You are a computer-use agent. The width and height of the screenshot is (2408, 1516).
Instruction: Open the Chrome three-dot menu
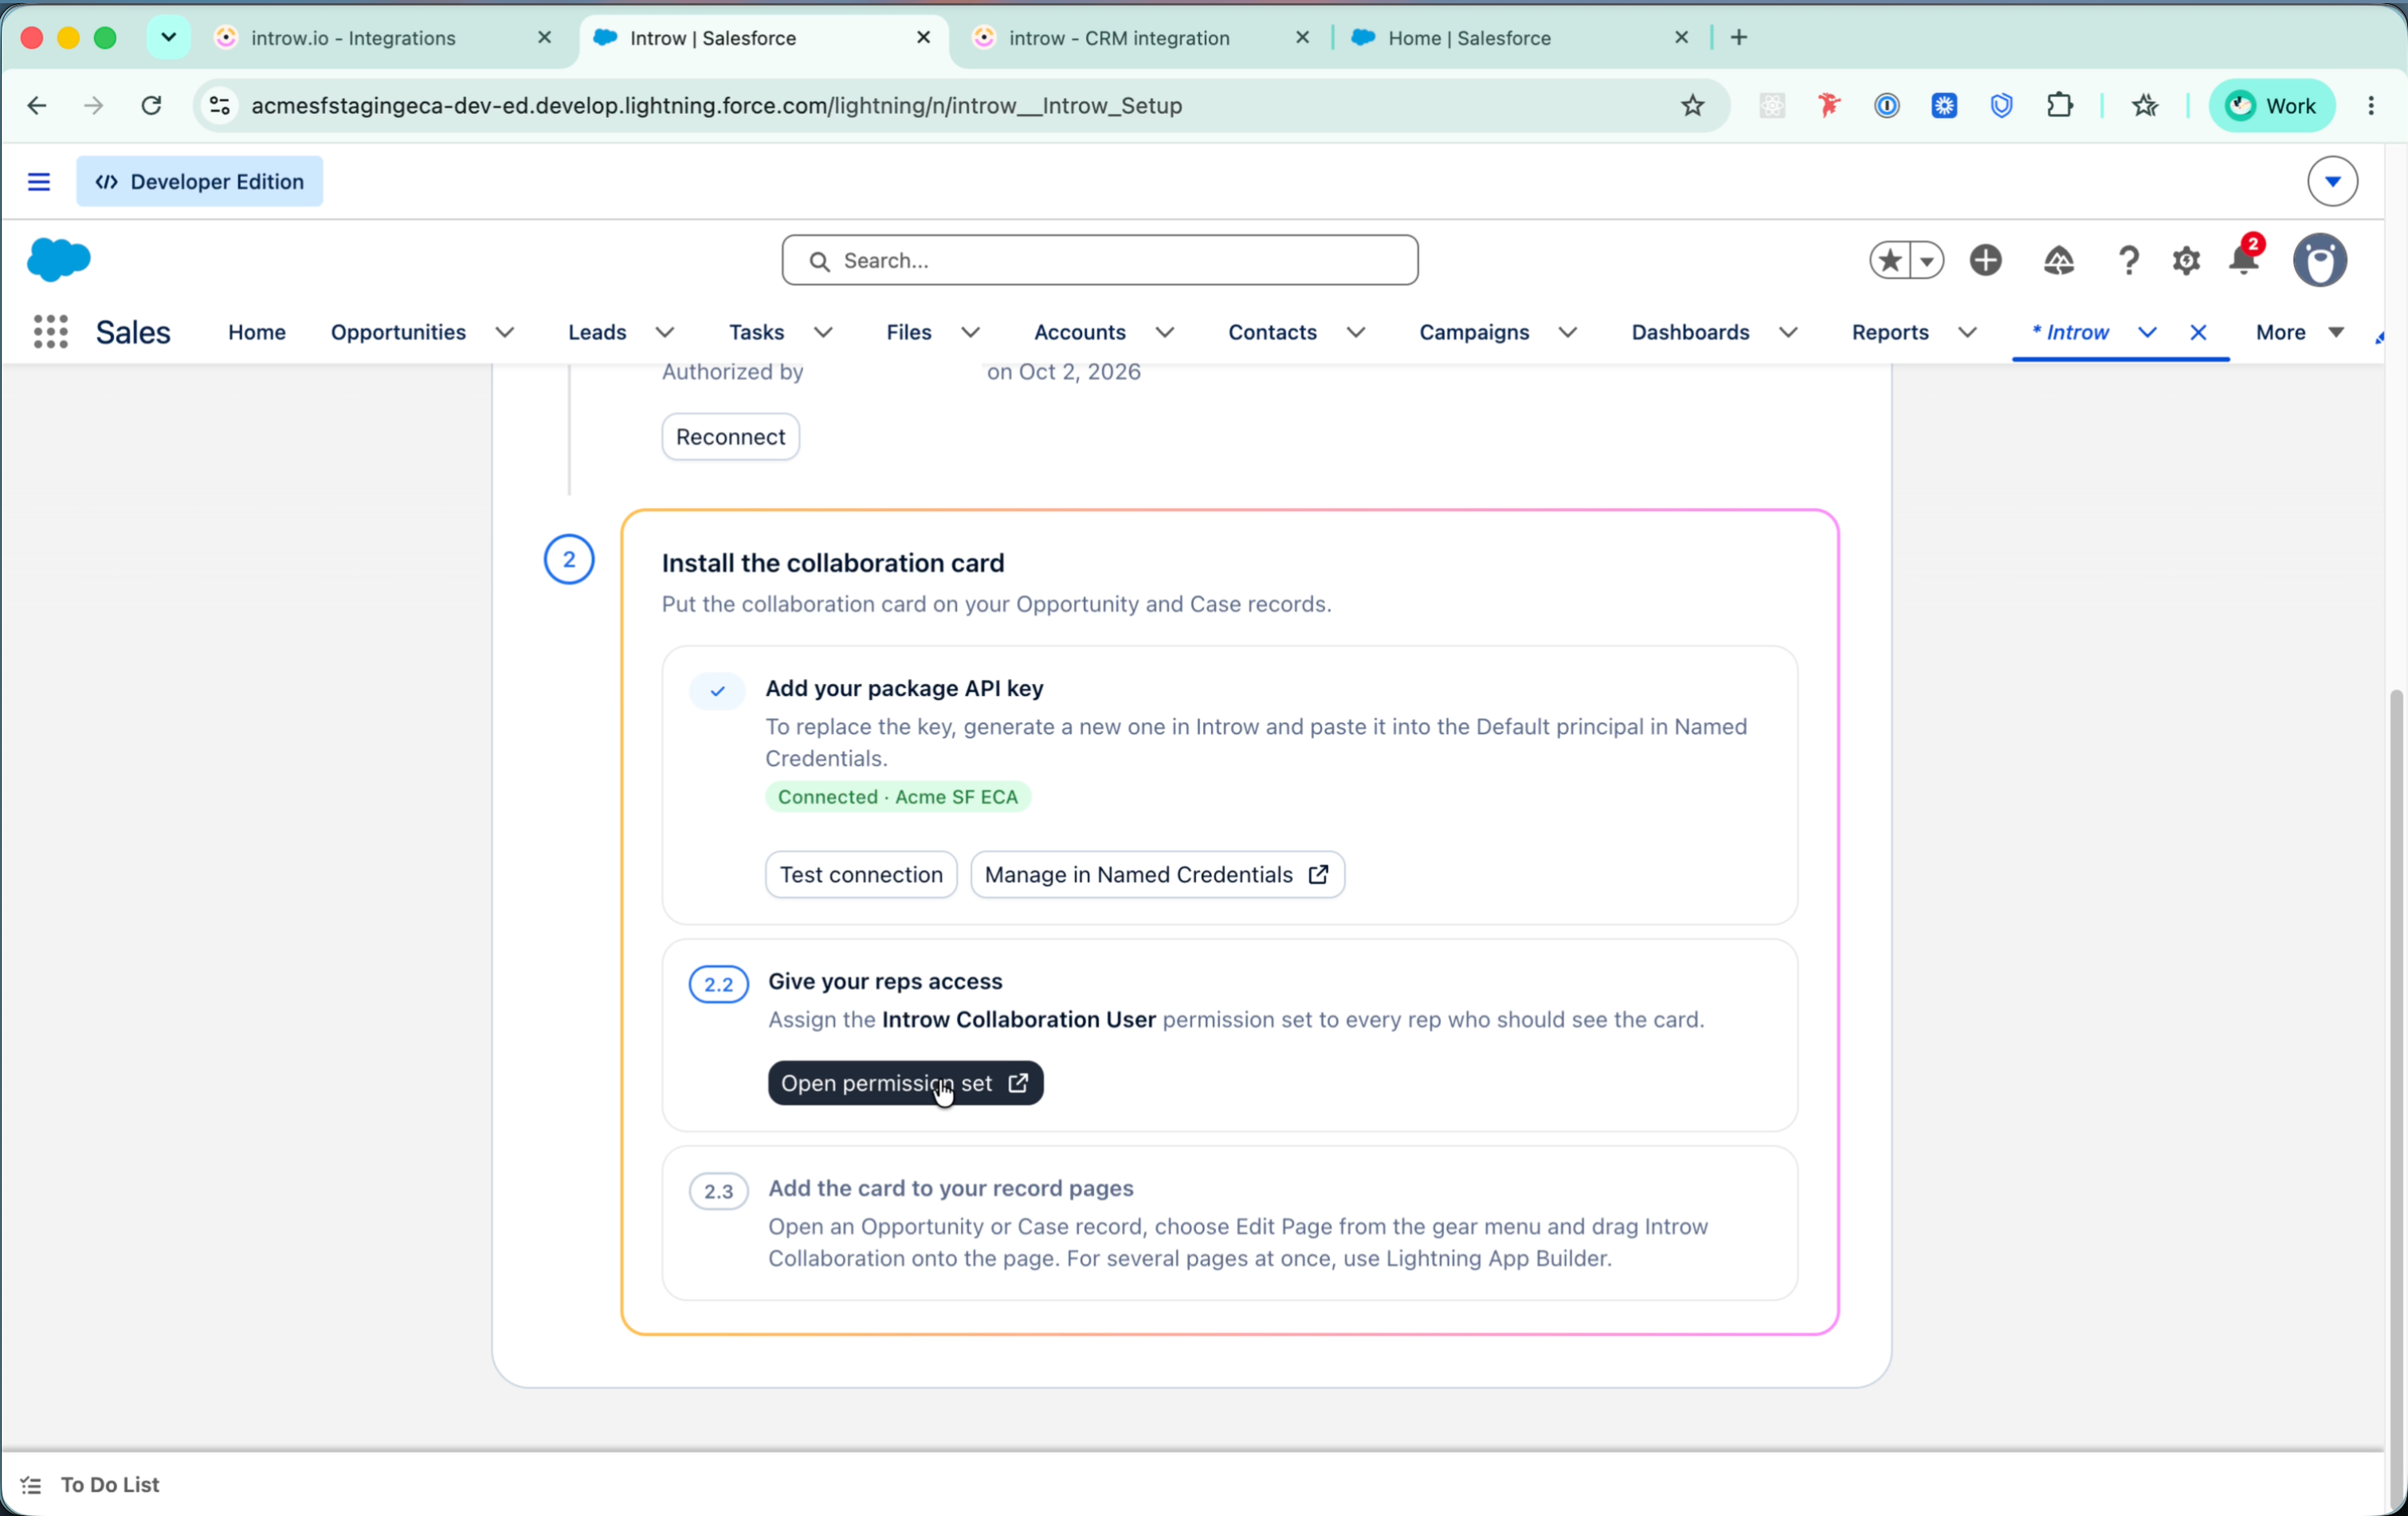point(2371,105)
